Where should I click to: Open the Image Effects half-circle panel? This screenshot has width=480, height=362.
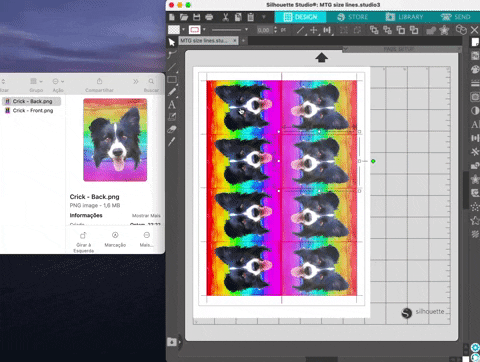tap(475, 110)
